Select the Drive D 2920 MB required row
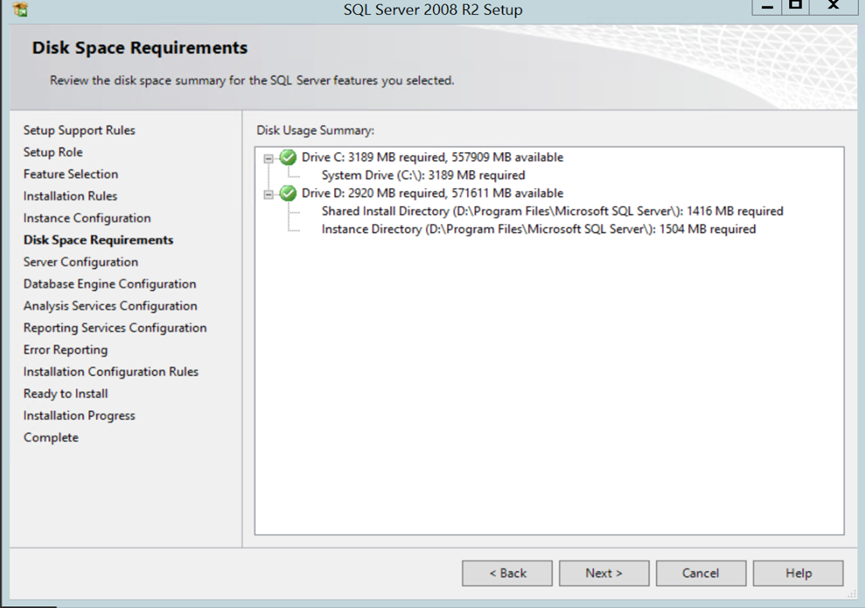865x608 pixels. (432, 193)
